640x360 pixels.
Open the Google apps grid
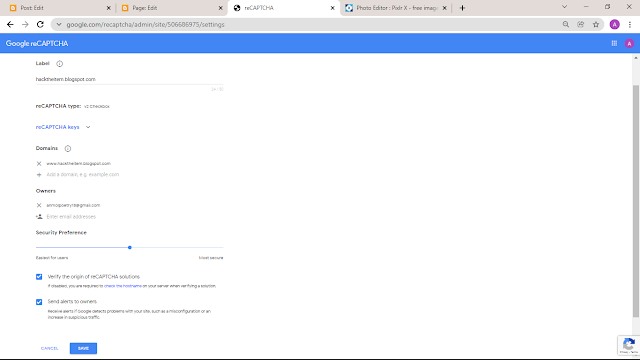[614, 43]
